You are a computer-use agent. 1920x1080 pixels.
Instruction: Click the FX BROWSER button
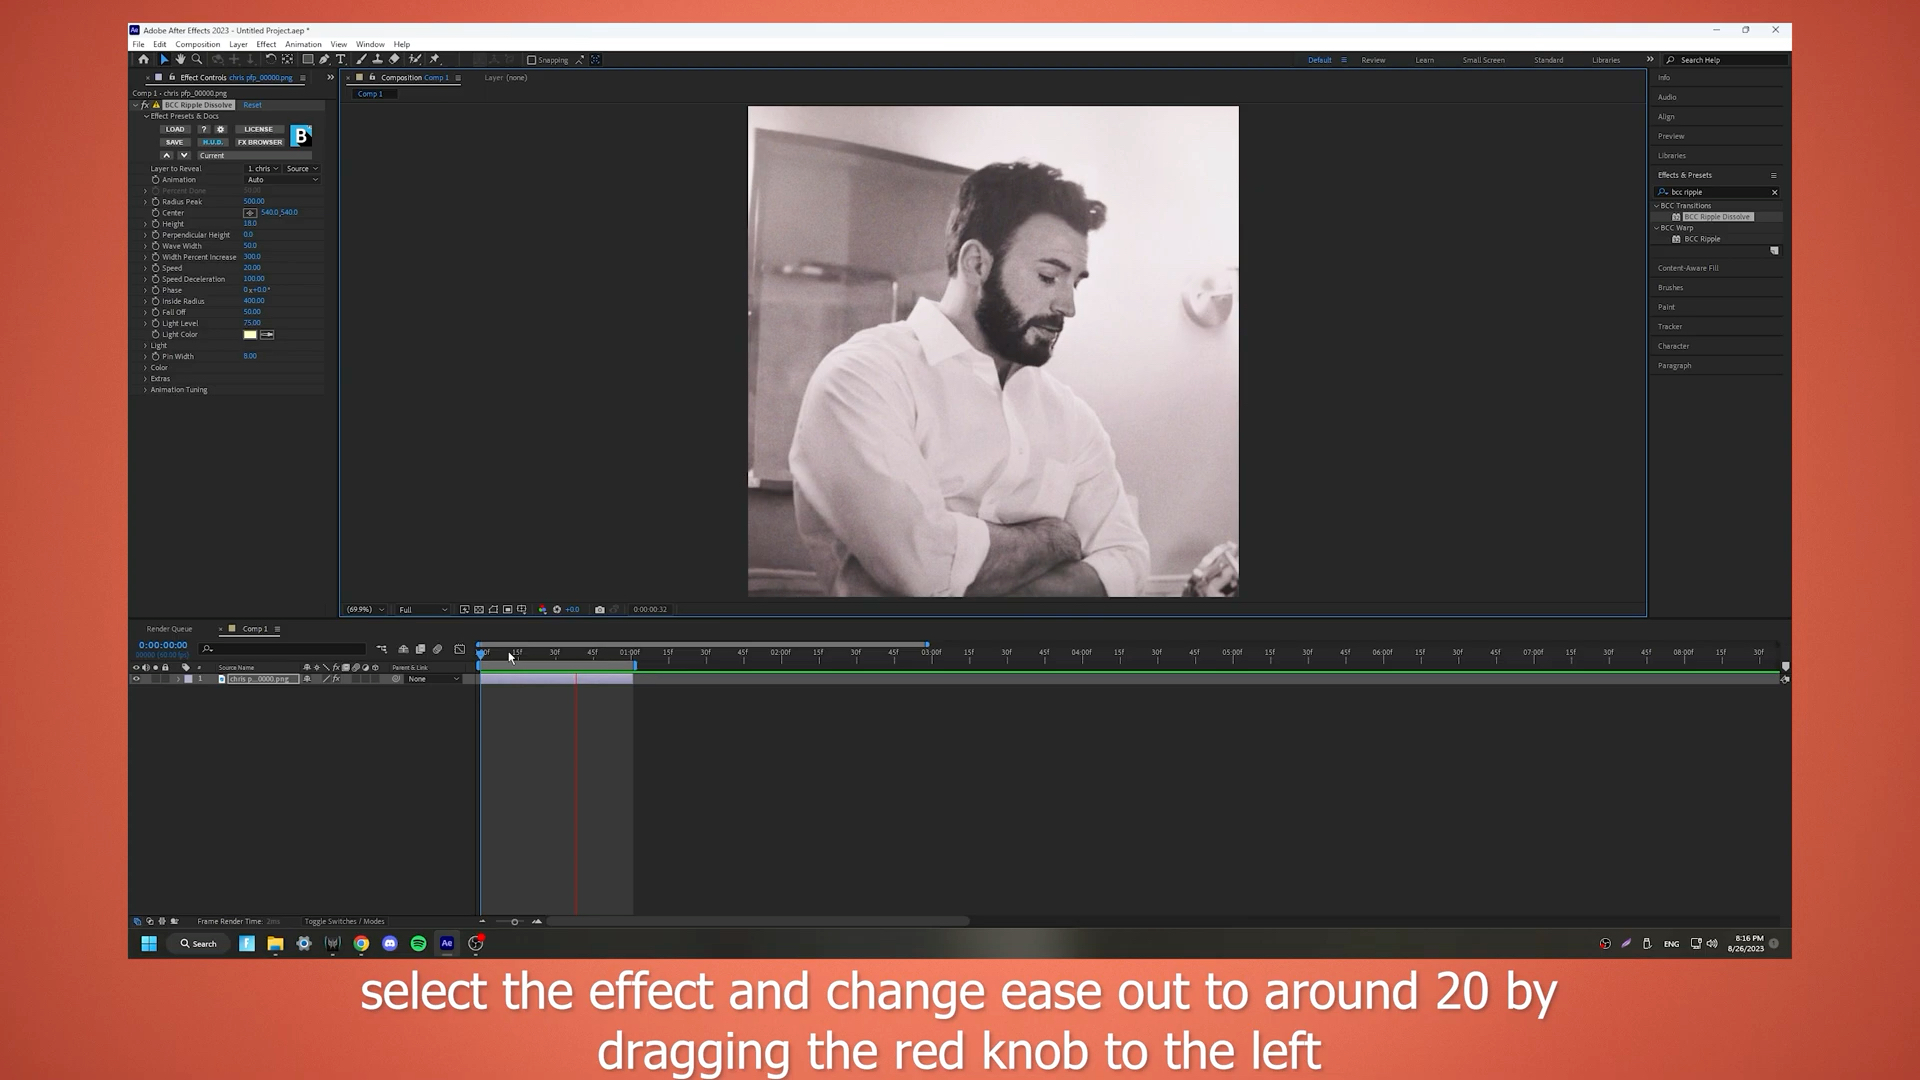point(259,142)
